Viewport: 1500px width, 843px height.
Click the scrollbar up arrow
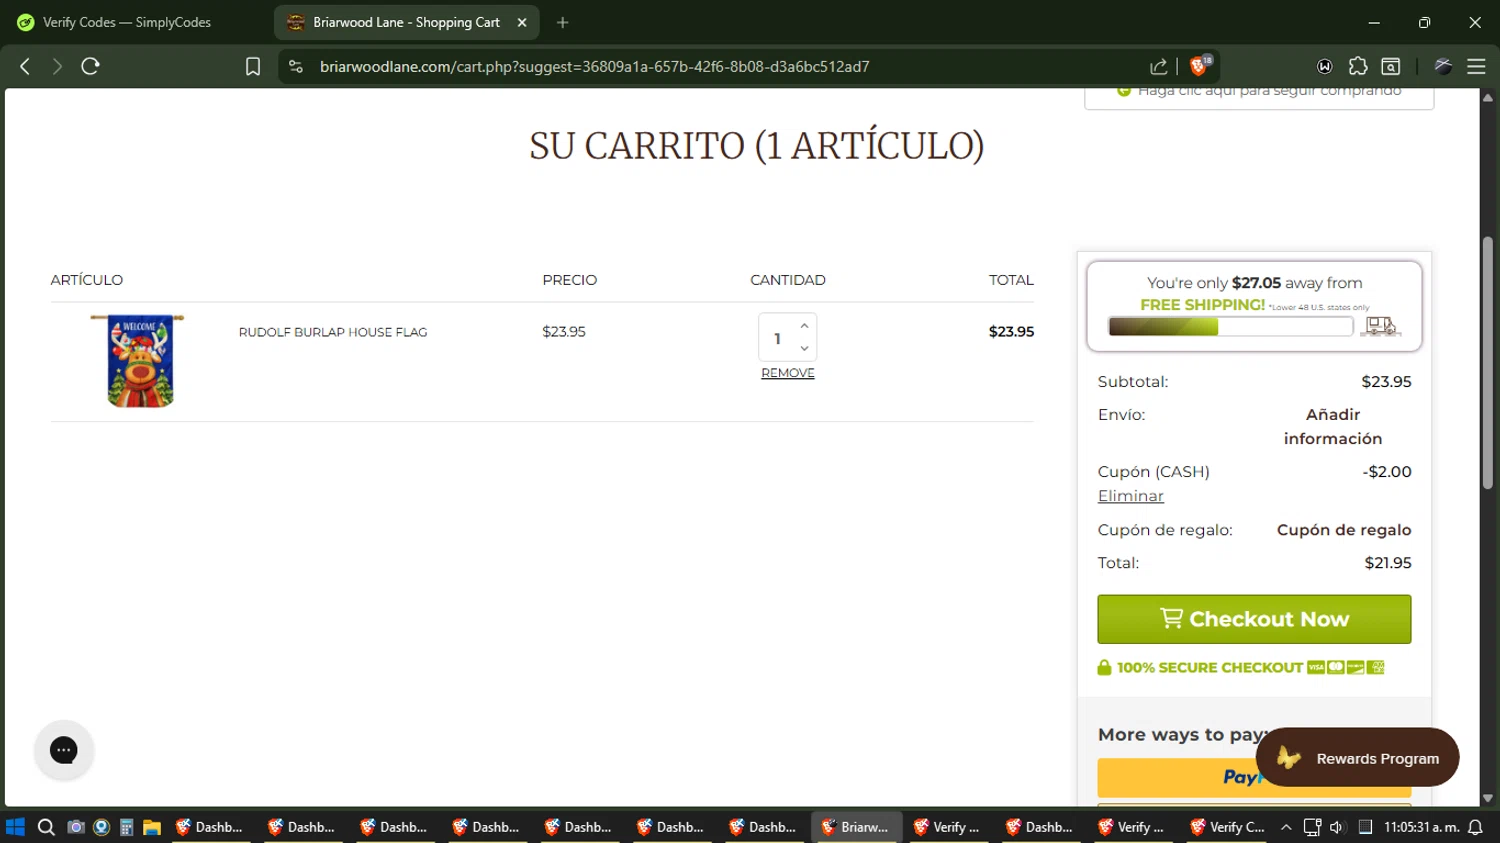coord(1488,97)
